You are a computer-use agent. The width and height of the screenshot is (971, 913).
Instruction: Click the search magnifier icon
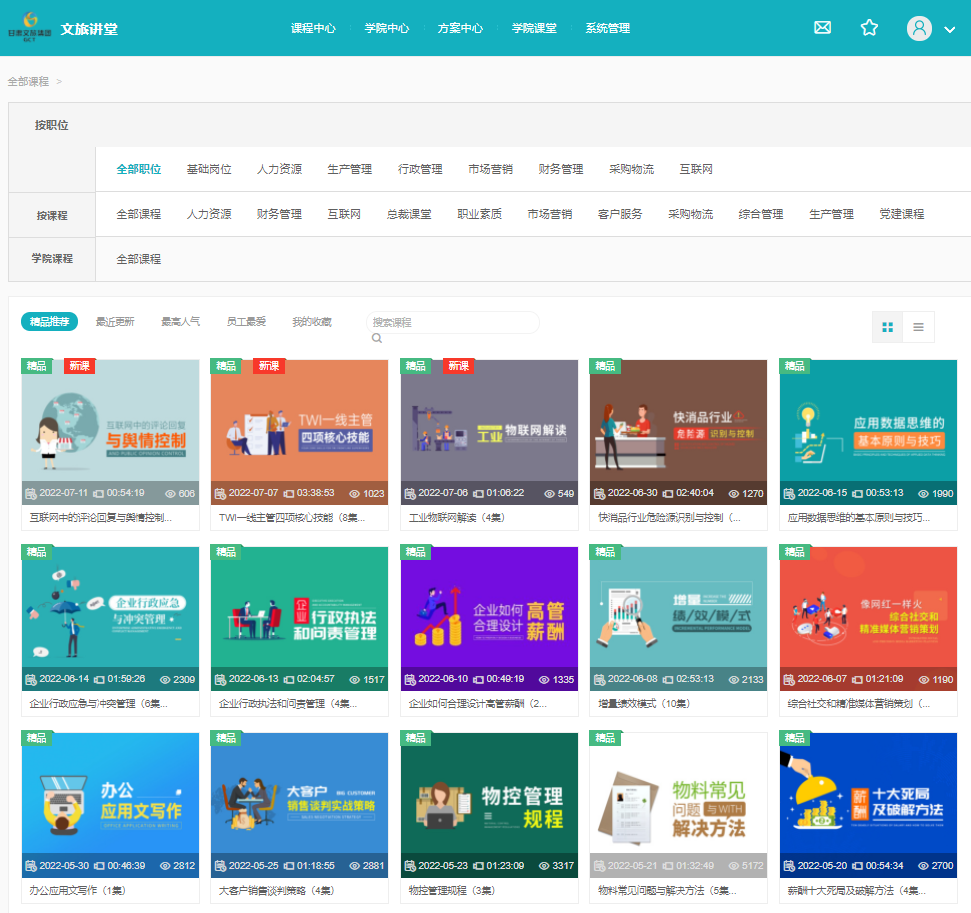click(377, 338)
